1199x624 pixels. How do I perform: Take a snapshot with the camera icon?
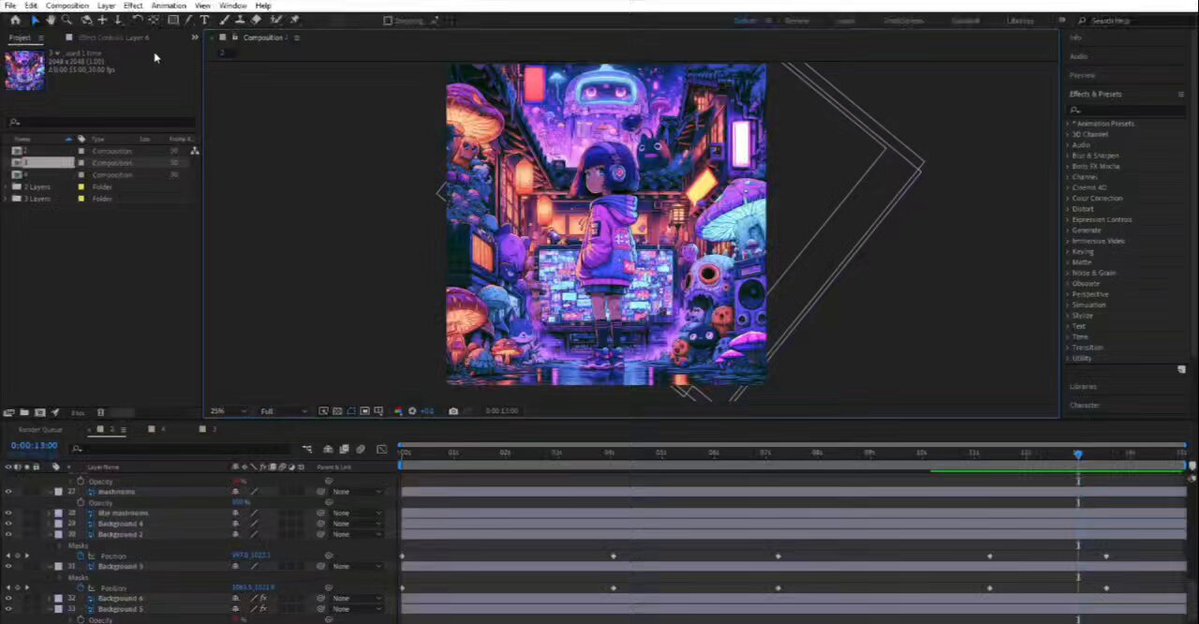tap(453, 411)
